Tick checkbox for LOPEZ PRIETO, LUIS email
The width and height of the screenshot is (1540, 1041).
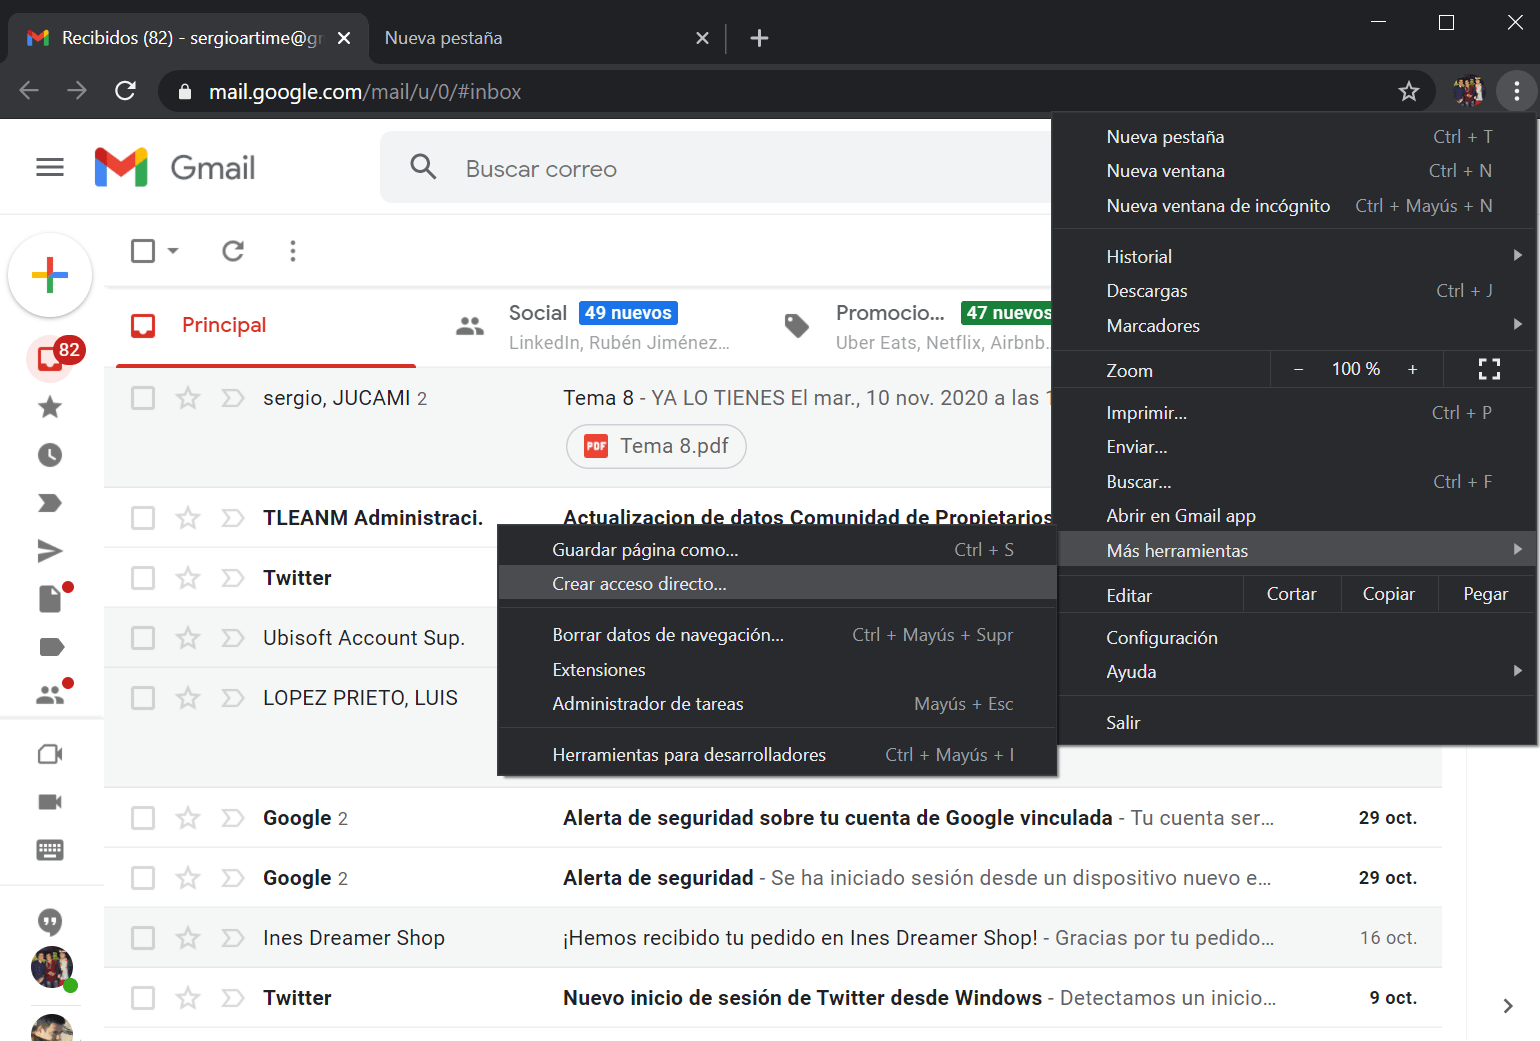click(143, 698)
